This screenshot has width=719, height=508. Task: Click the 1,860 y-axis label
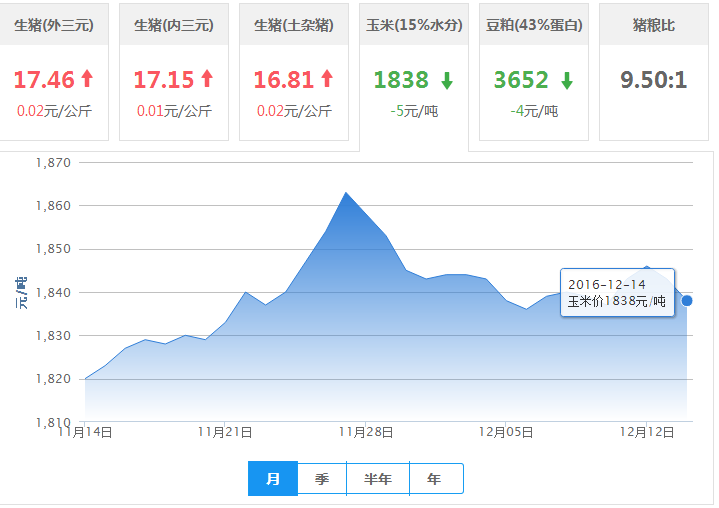(x=53, y=206)
